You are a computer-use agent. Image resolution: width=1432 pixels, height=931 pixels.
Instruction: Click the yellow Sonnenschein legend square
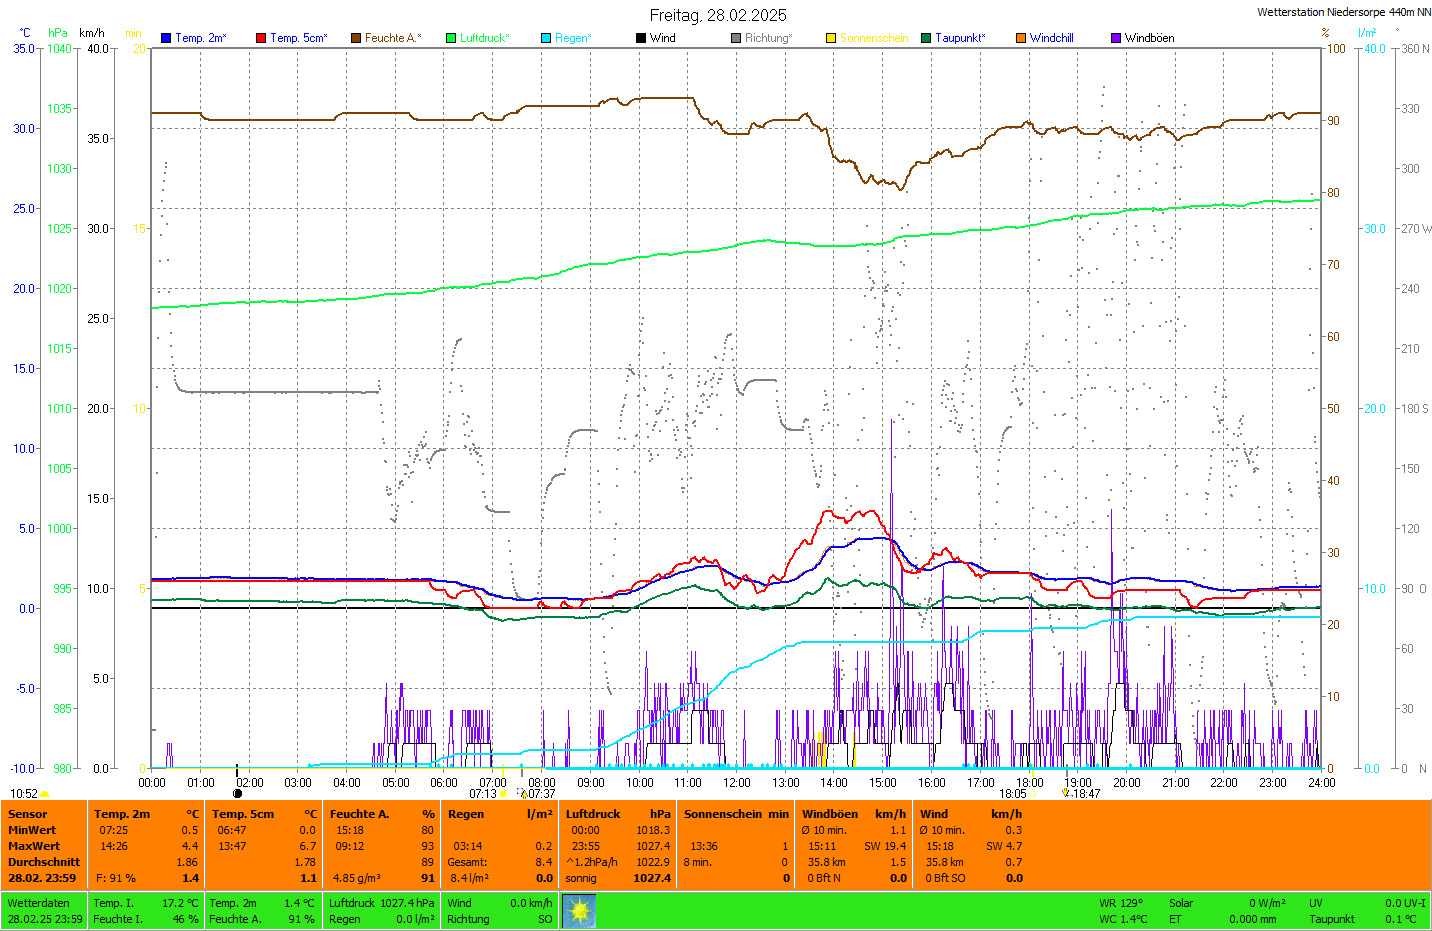click(831, 38)
